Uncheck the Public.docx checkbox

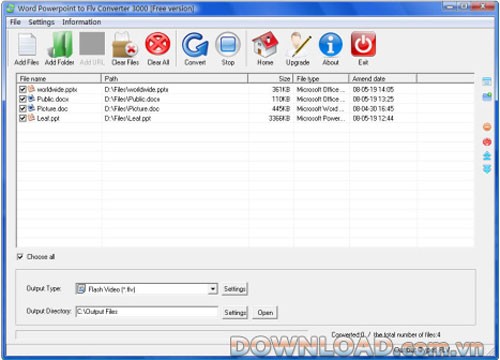[x=23, y=99]
